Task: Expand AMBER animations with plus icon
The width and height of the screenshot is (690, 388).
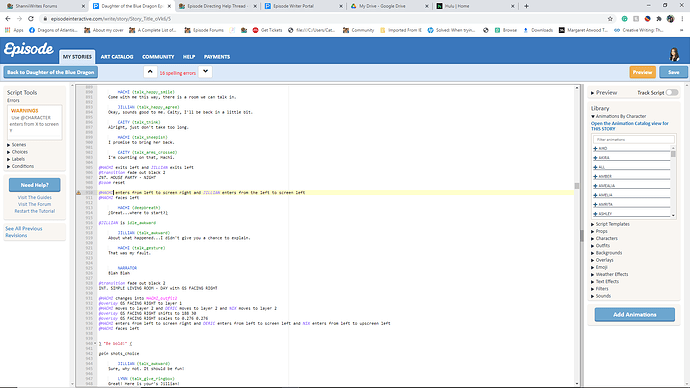Action: [x=595, y=176]
